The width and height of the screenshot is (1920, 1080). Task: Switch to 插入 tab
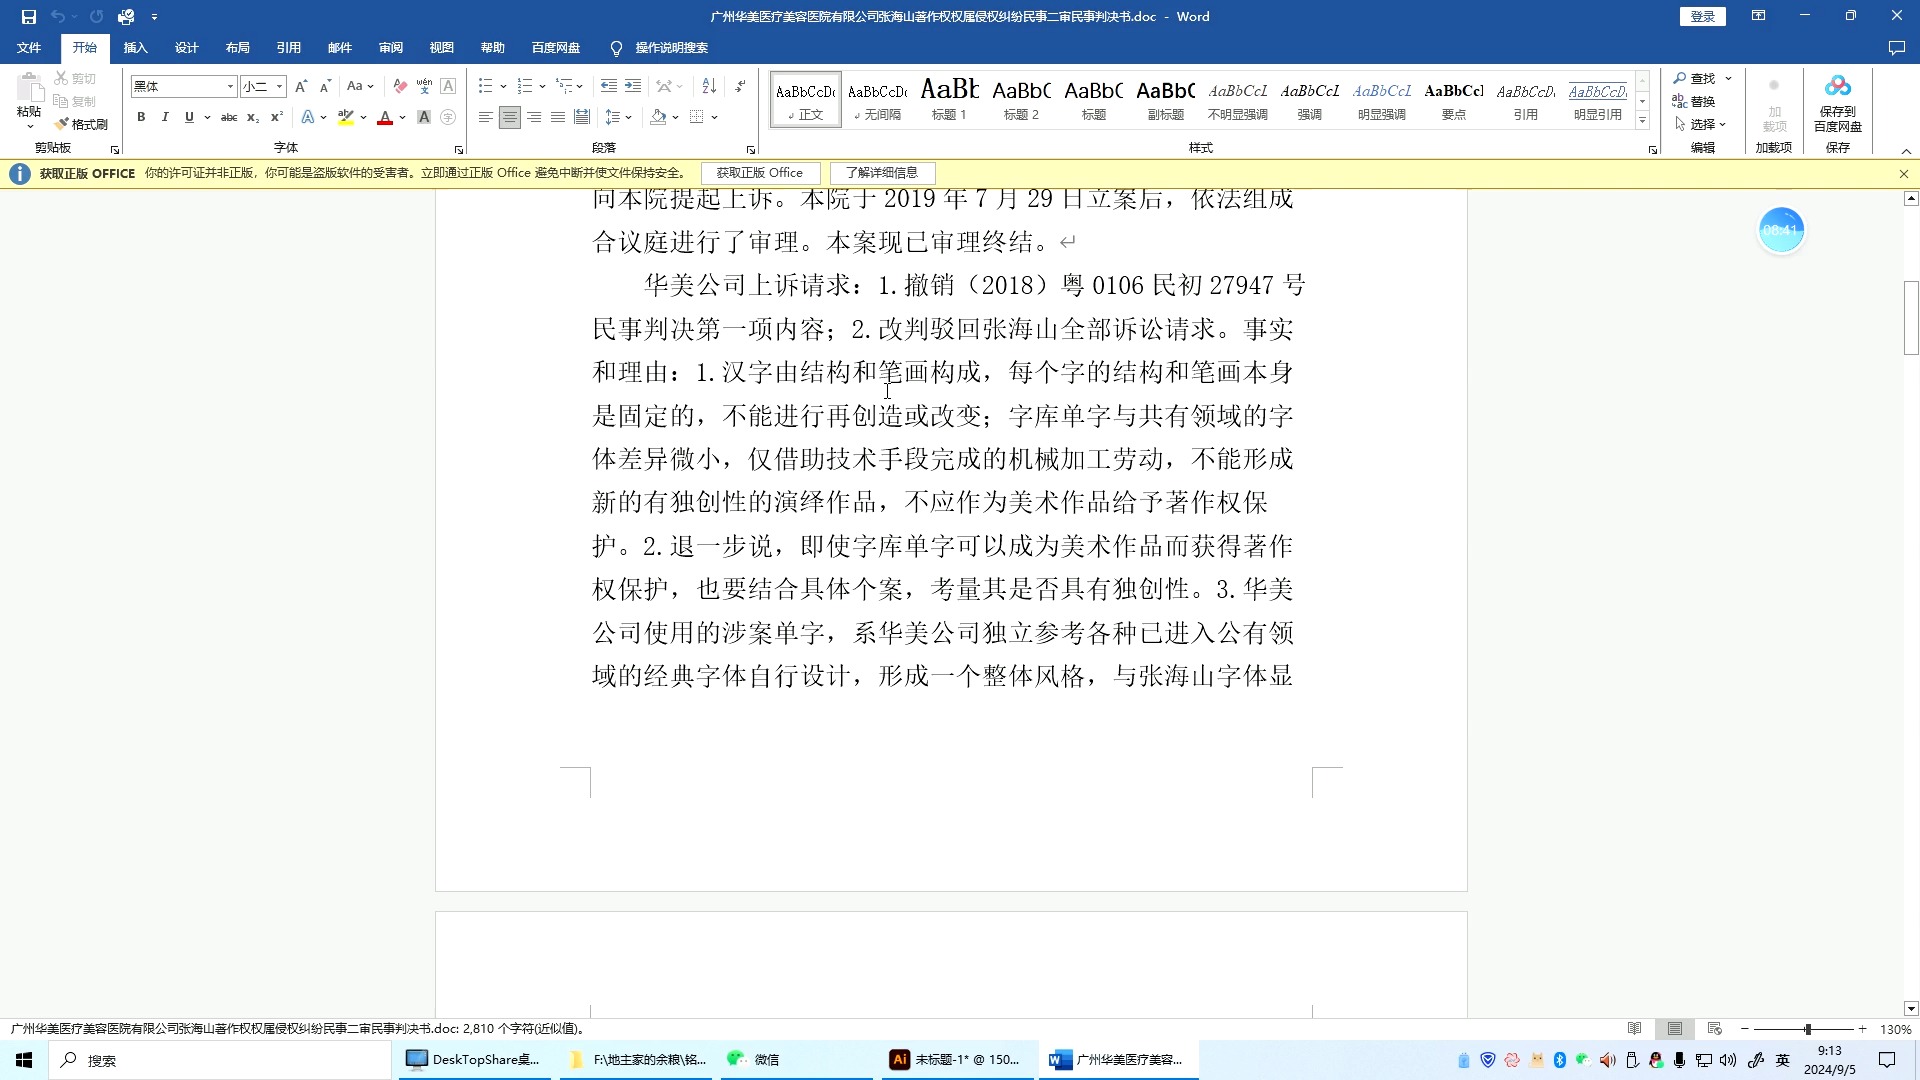[x=135, y=48]
